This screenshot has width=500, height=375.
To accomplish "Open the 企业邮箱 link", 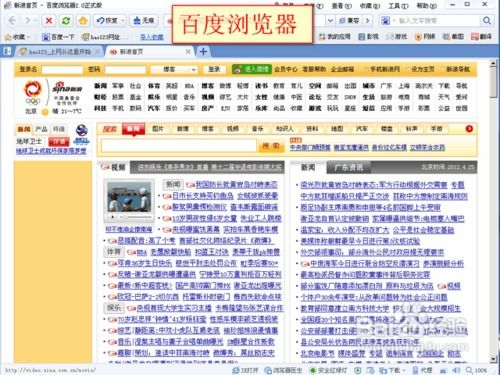I will pyautogui.click(x=342, y=69).
